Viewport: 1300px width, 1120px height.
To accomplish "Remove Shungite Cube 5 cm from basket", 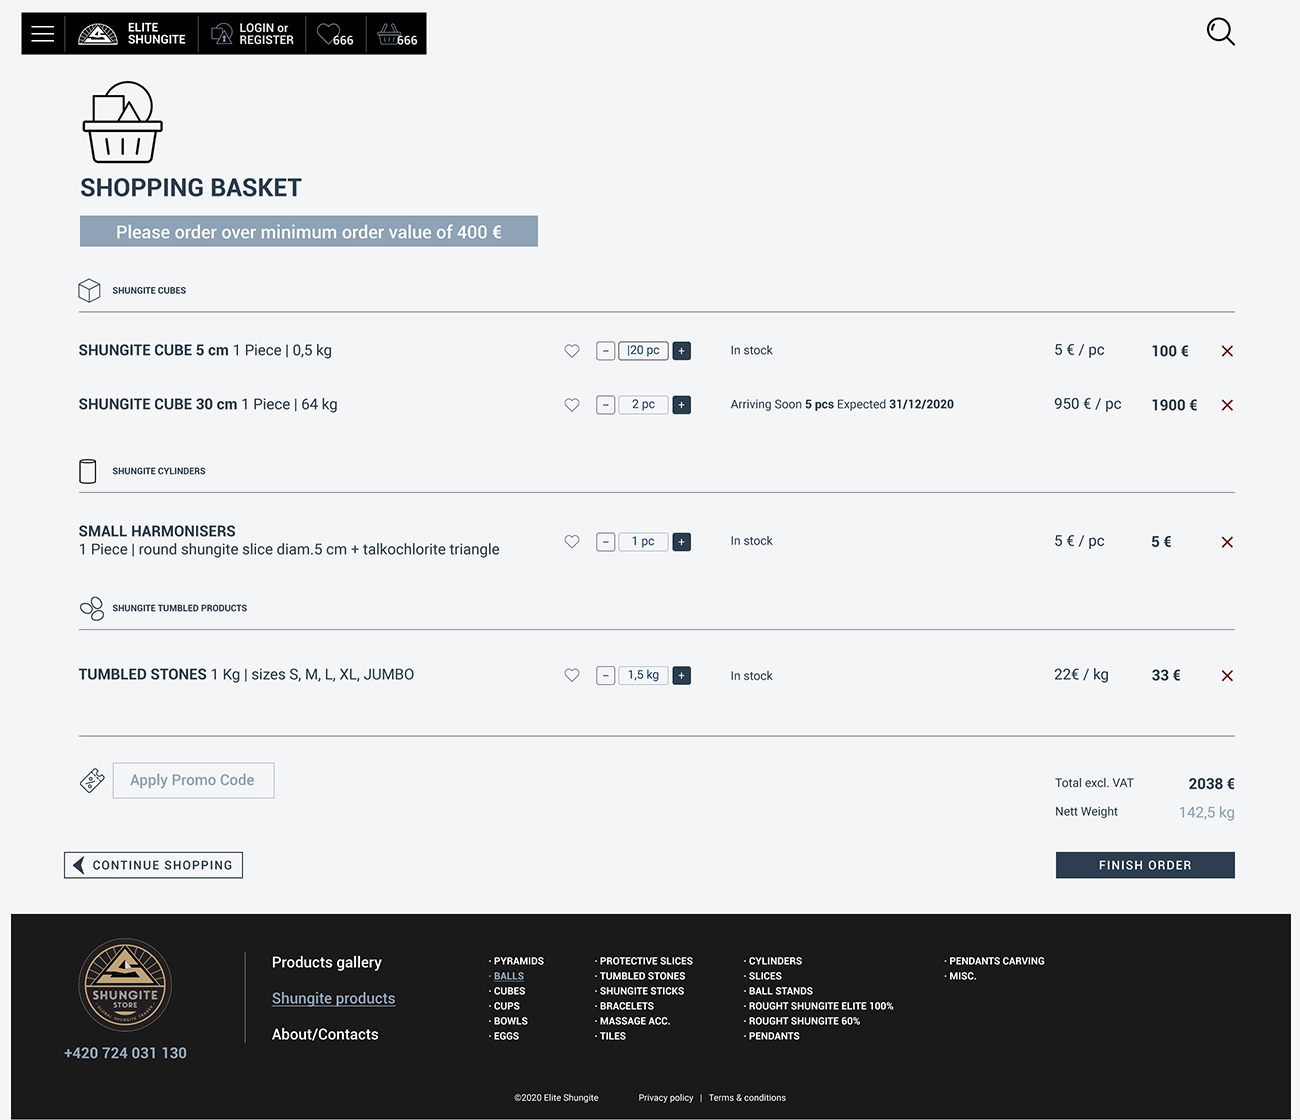I will pyautogui.click(x=1227, y=351).
